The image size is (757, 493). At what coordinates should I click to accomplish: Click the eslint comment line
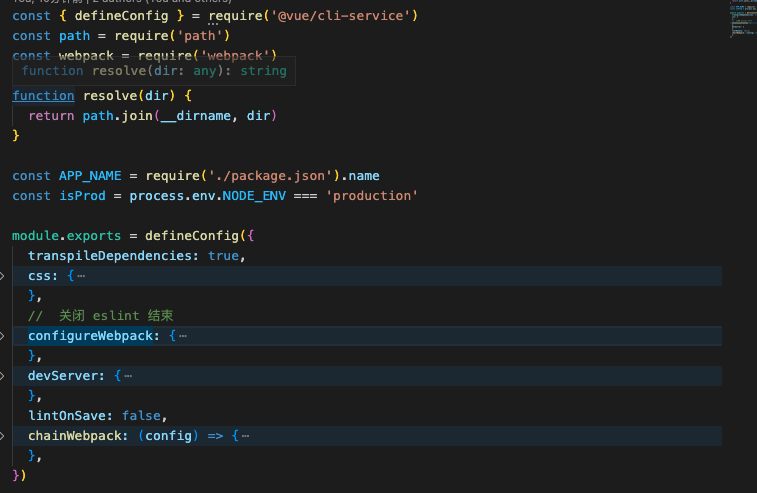100,316
